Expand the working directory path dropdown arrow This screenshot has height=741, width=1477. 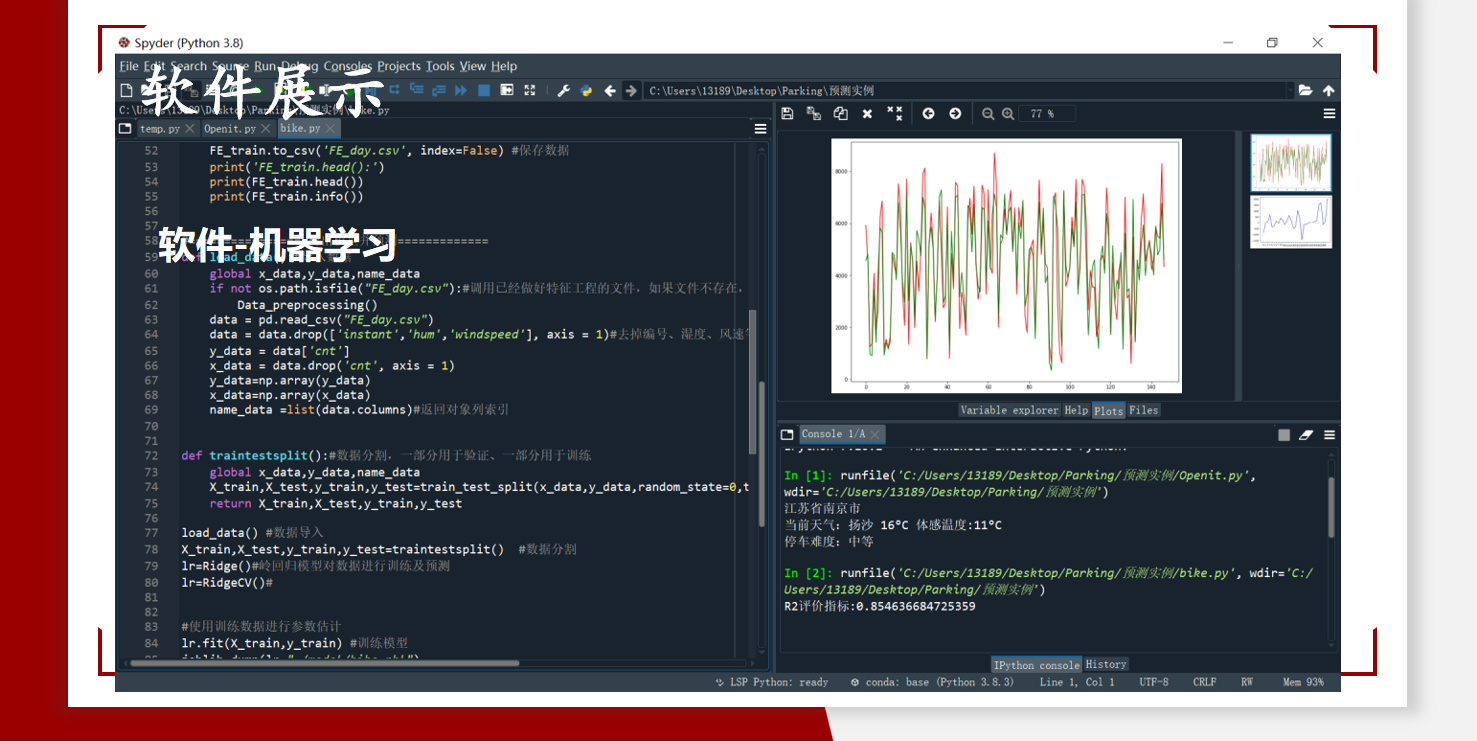tap(1290, 90)
